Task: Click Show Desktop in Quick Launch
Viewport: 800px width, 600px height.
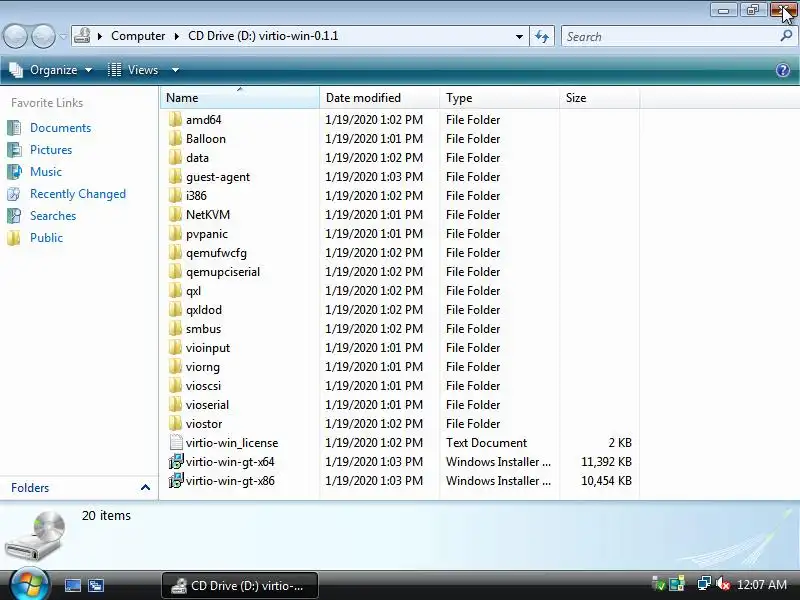Action: pos(72,585)
